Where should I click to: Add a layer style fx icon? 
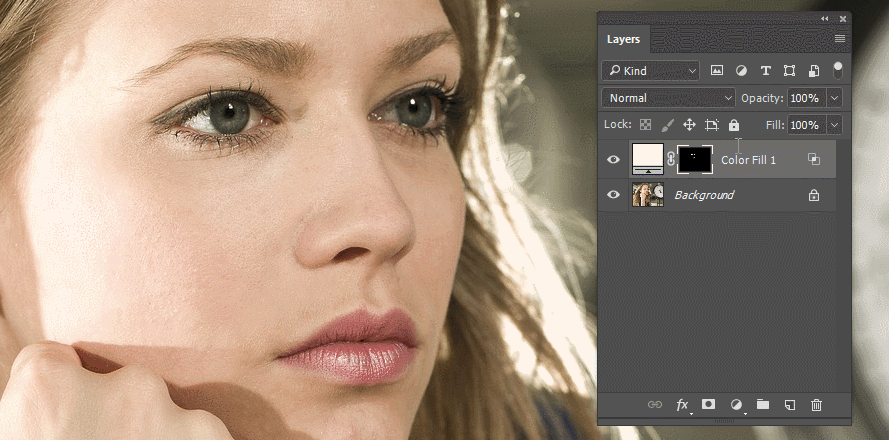coord(683,405)
